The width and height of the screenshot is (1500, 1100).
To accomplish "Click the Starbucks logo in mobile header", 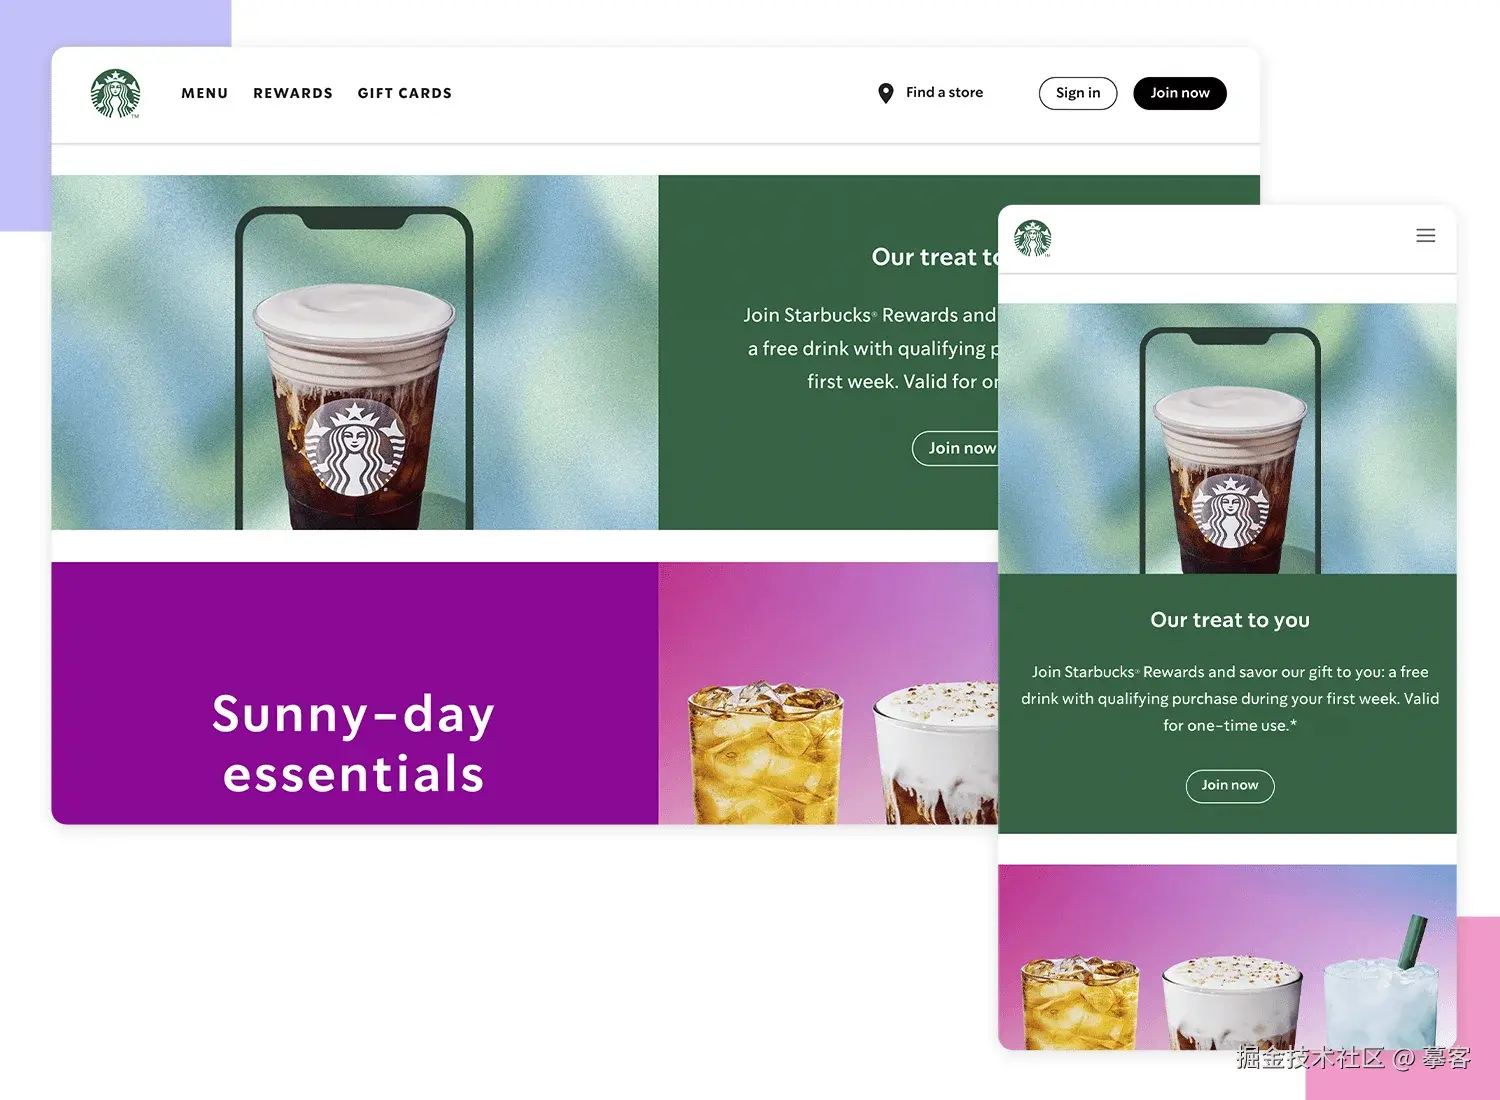I will pyautogui.click(x=1032, y=238).
